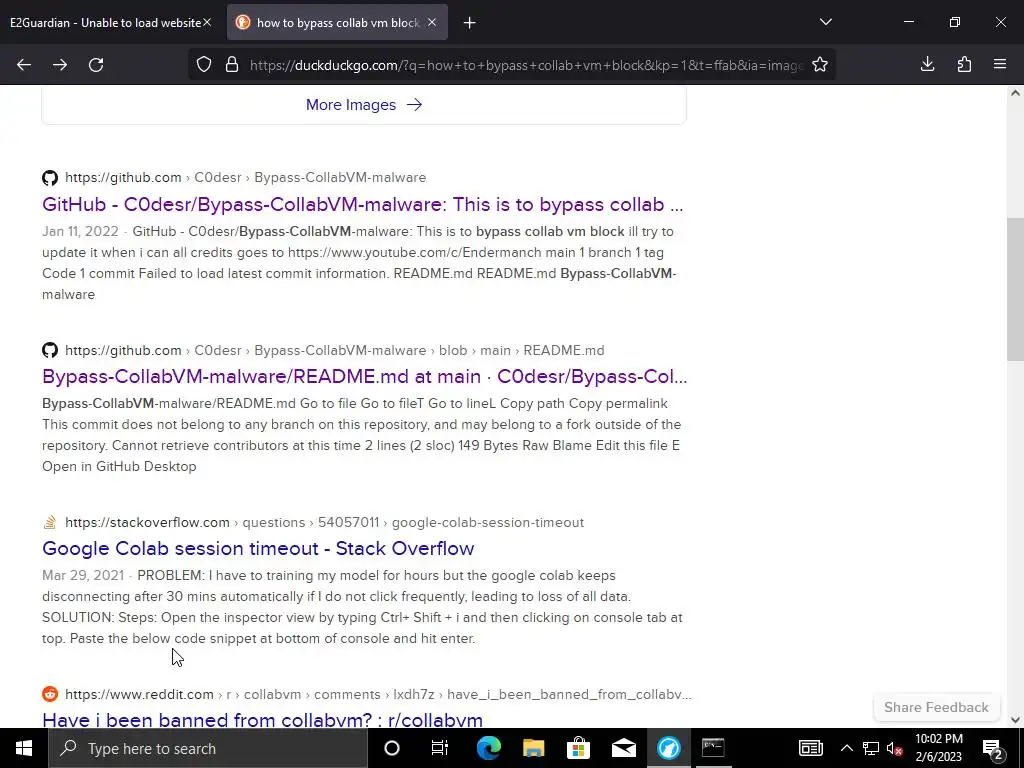Open a new tab with the plus button
Screen dimensions: 1024x768
click(470, 23)
